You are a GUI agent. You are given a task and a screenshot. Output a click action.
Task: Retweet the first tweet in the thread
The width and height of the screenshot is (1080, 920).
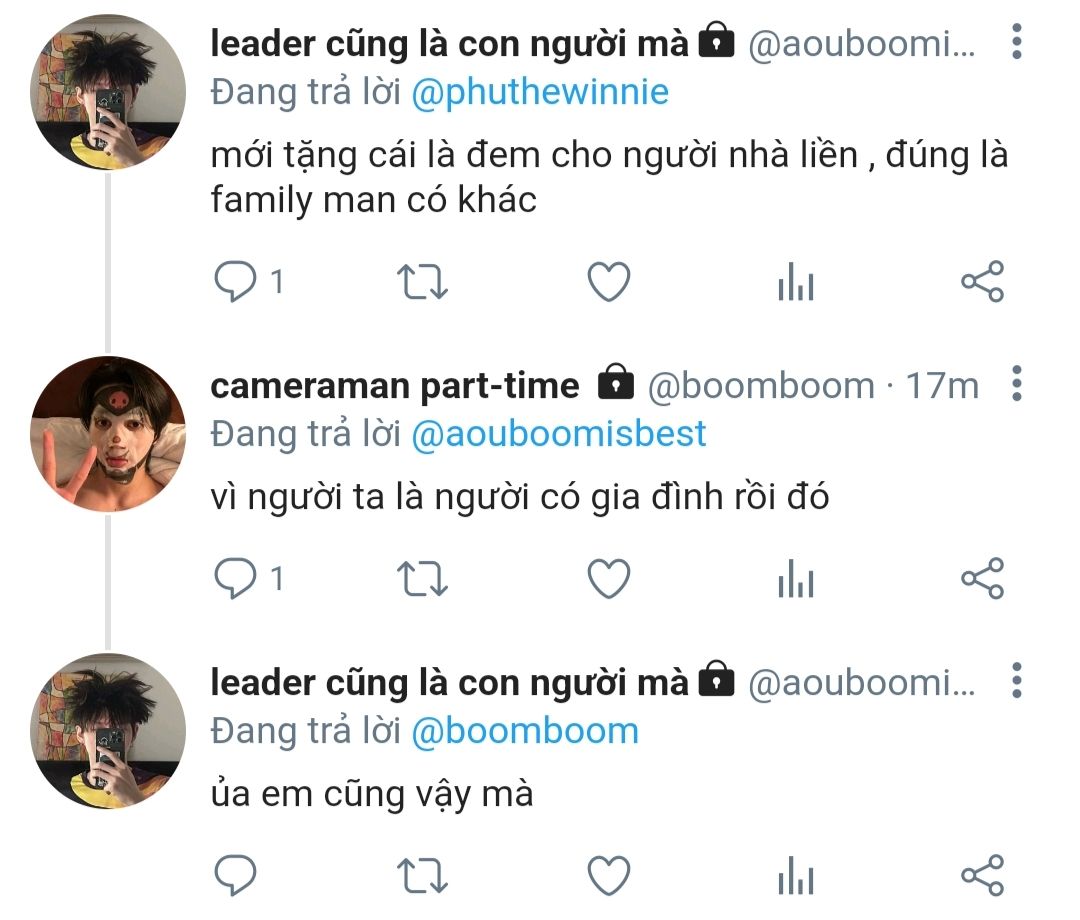coord(423,283)
